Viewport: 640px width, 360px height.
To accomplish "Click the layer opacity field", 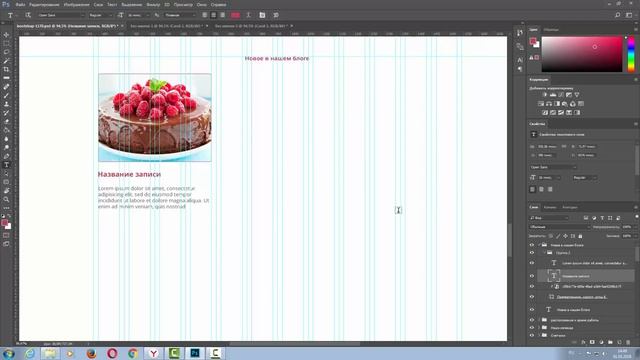I will pyautogui.click(x=628, y=227).
